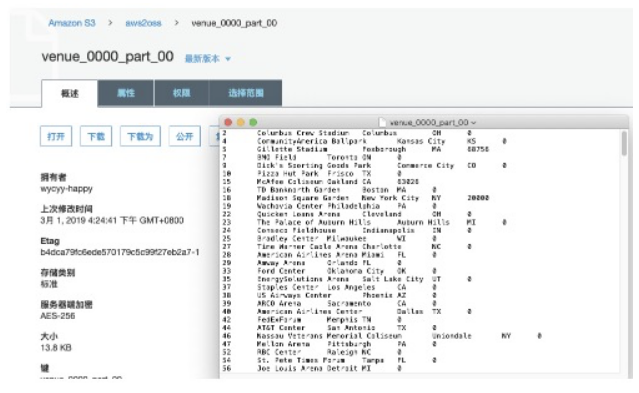639x393 pixels.
Task: Click the Gillette Stadium row
Action: tap(355, 149)
